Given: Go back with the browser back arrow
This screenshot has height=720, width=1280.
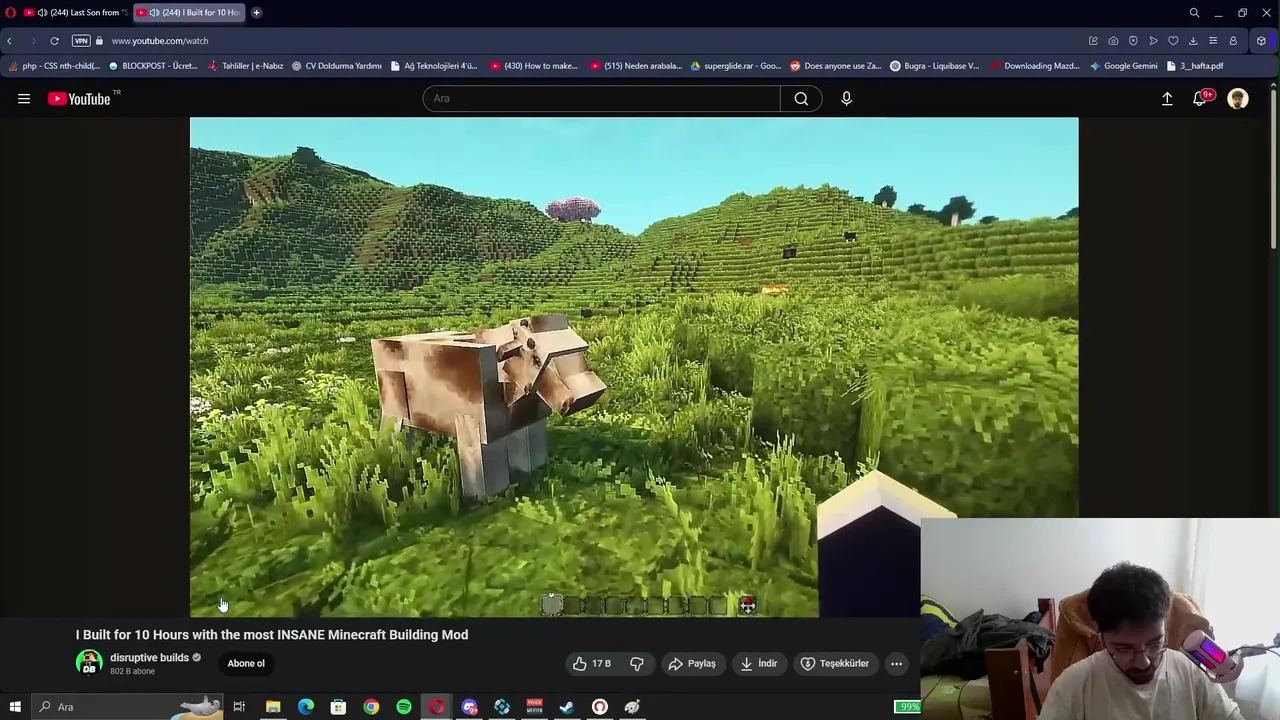Looking at the screenshot, I should click(x=9, y=41).
